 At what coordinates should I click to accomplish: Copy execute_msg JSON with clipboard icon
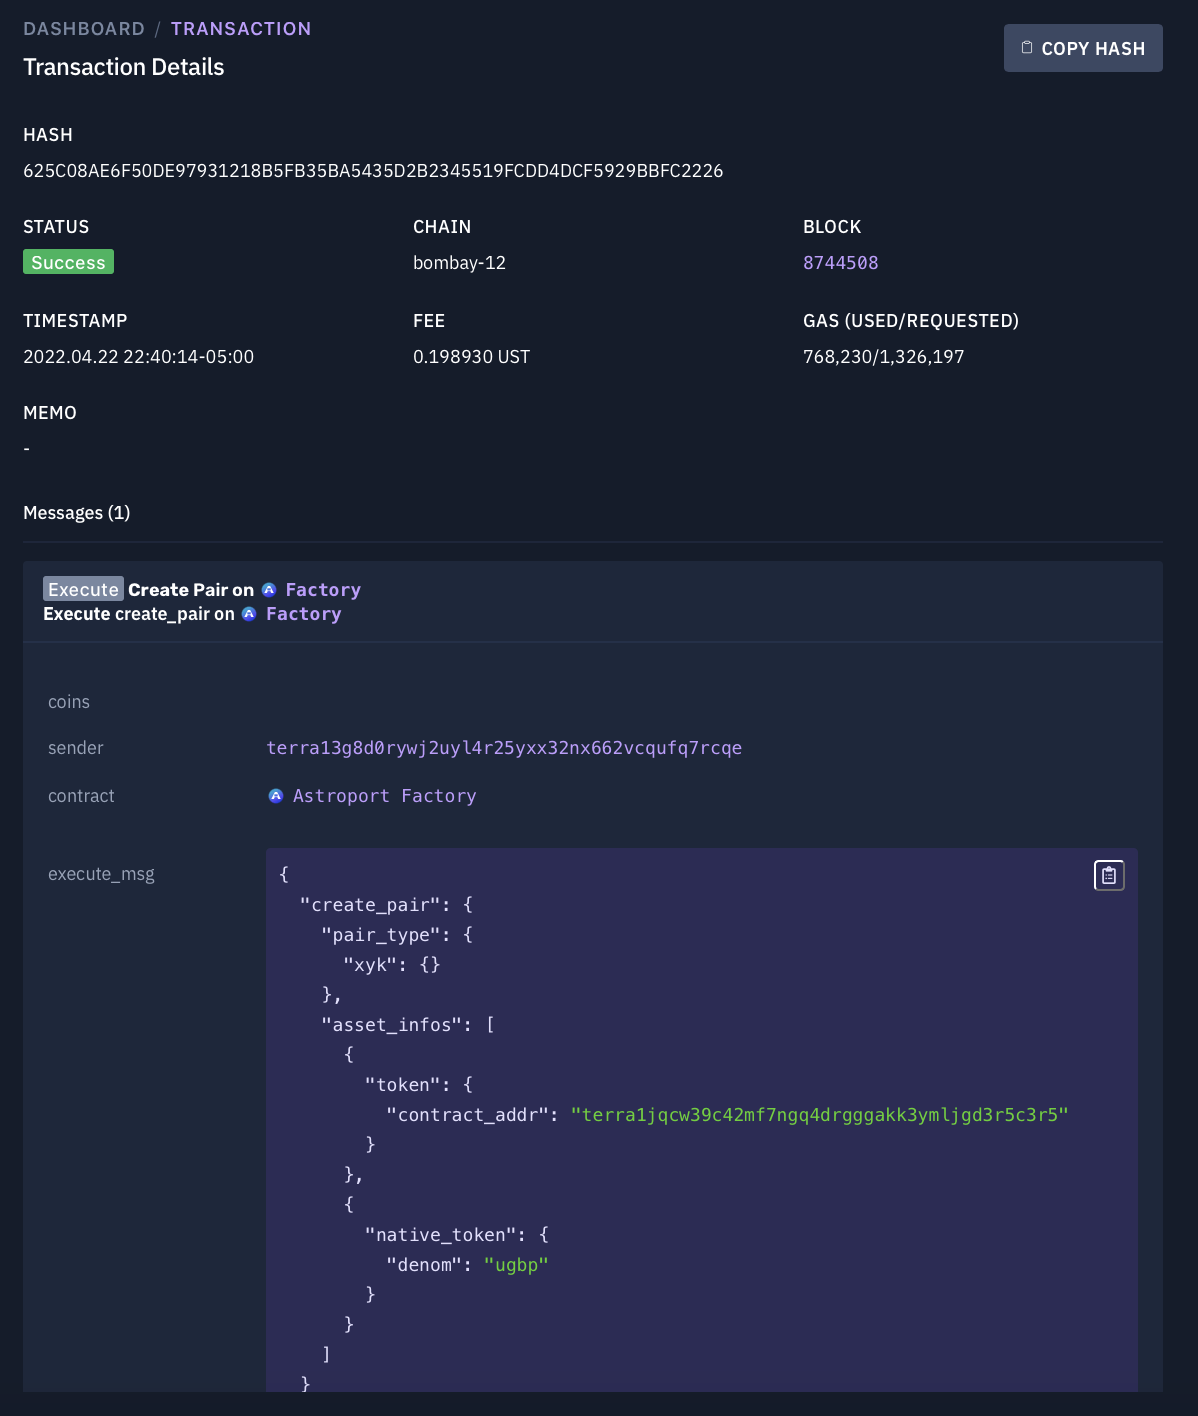pos(1109,875)
